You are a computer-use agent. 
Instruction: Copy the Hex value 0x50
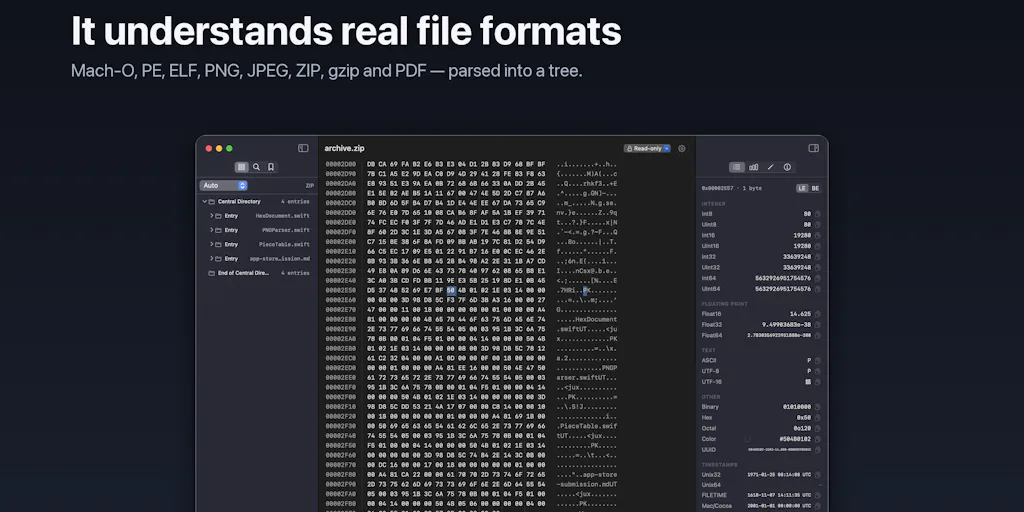tap(818, 417)
